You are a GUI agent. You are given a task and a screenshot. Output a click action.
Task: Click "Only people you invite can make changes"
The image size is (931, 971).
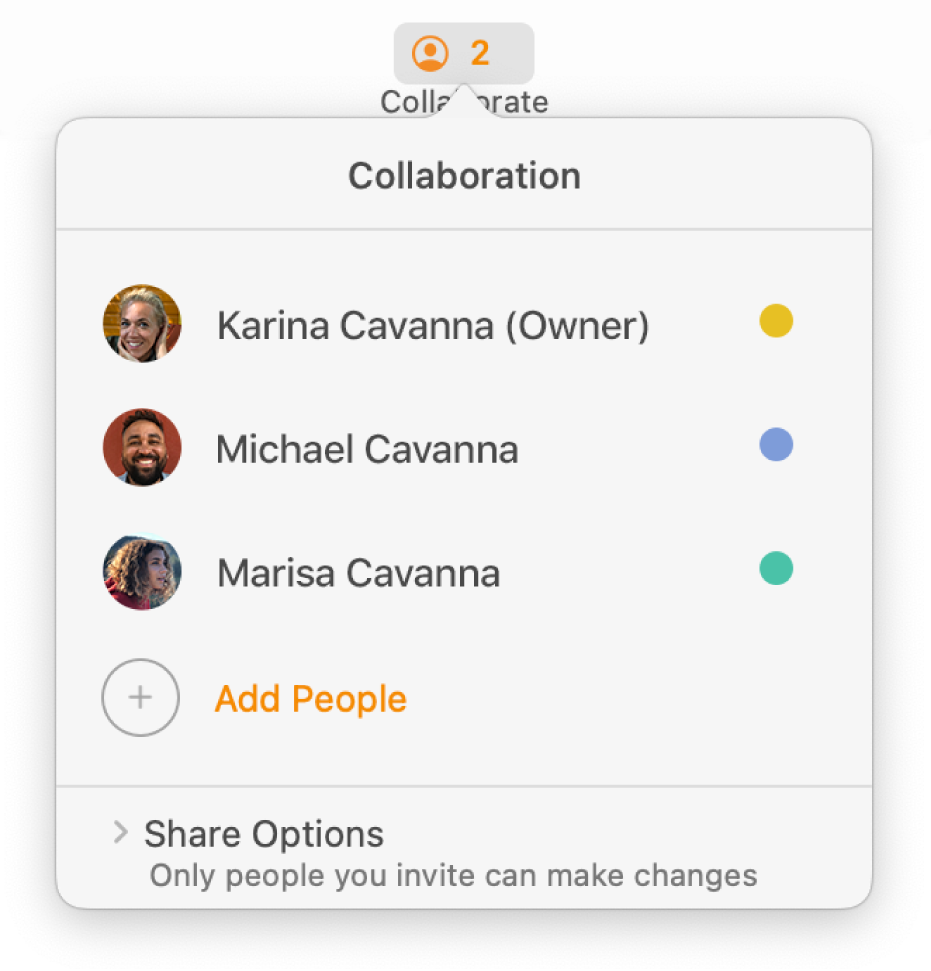(453, 877)
